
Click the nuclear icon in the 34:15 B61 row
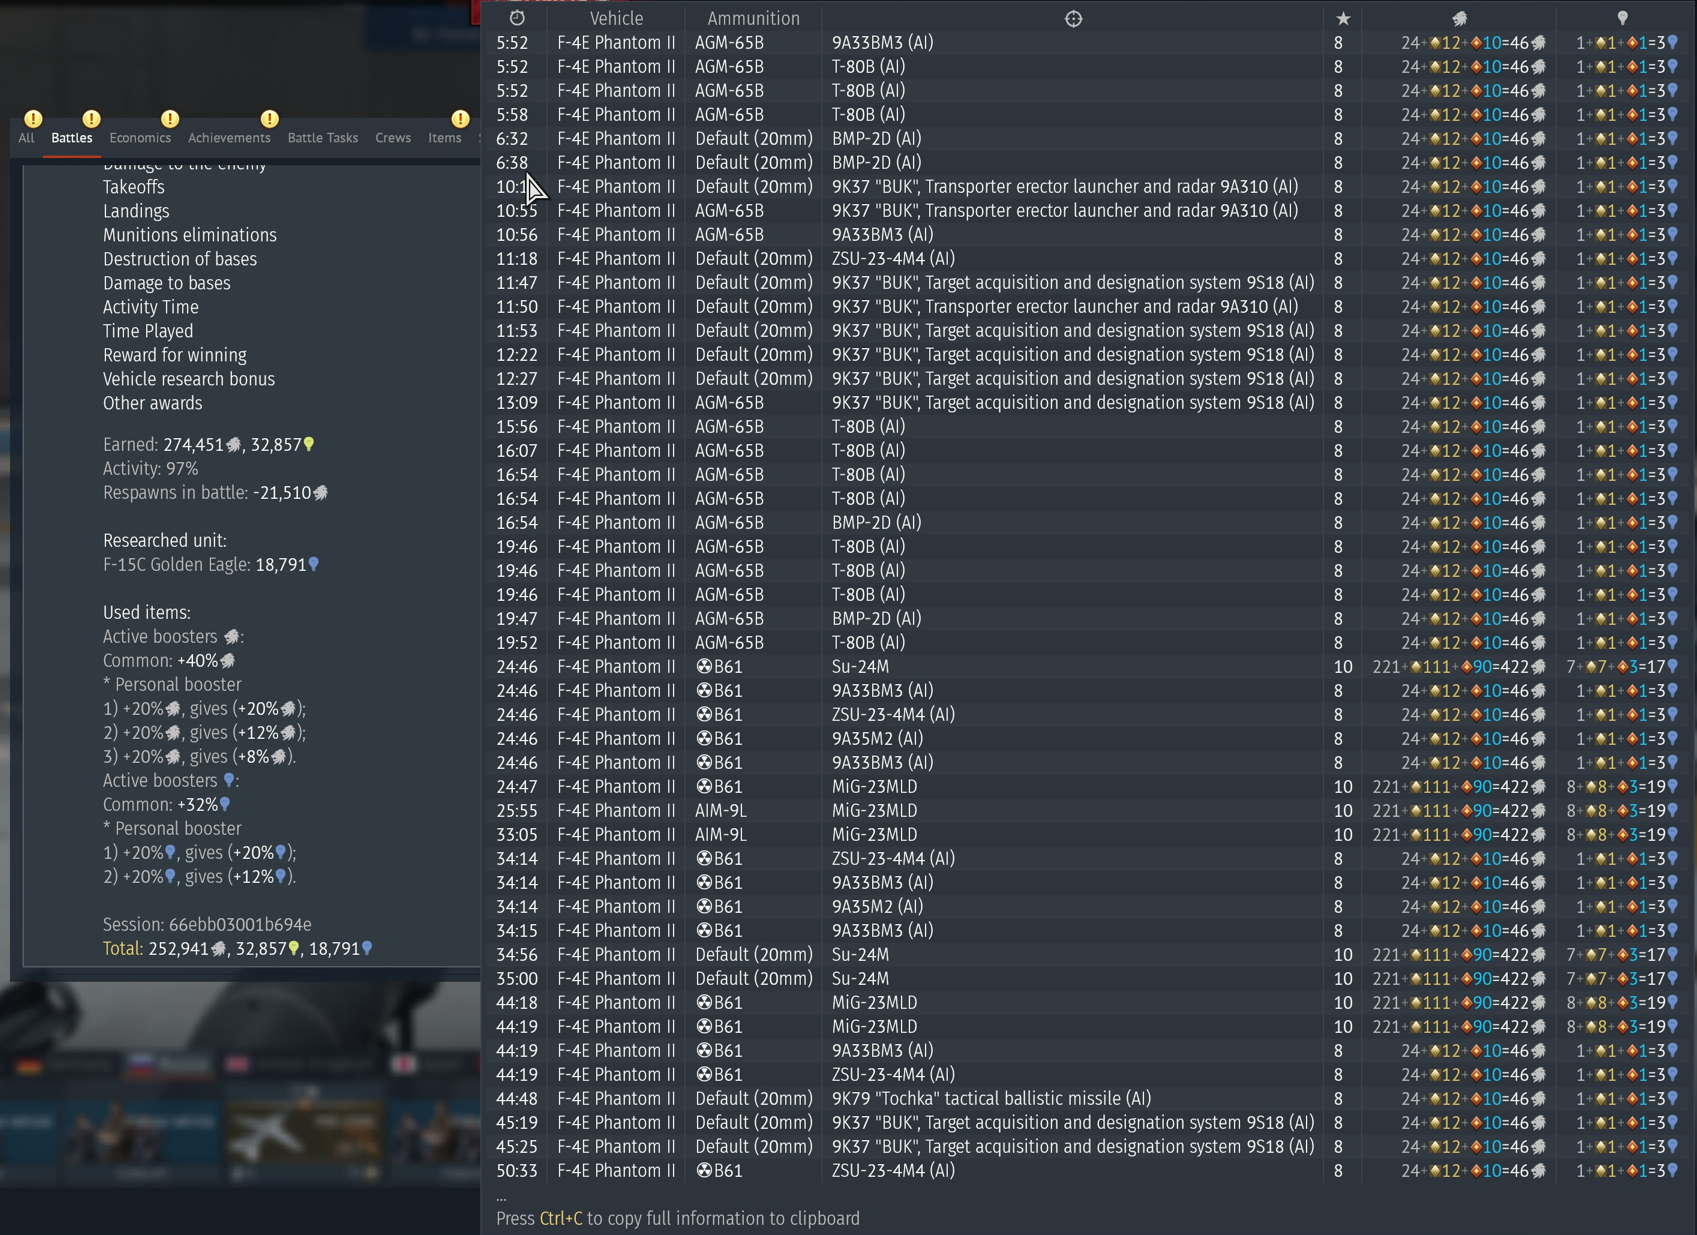click(704, 930)
